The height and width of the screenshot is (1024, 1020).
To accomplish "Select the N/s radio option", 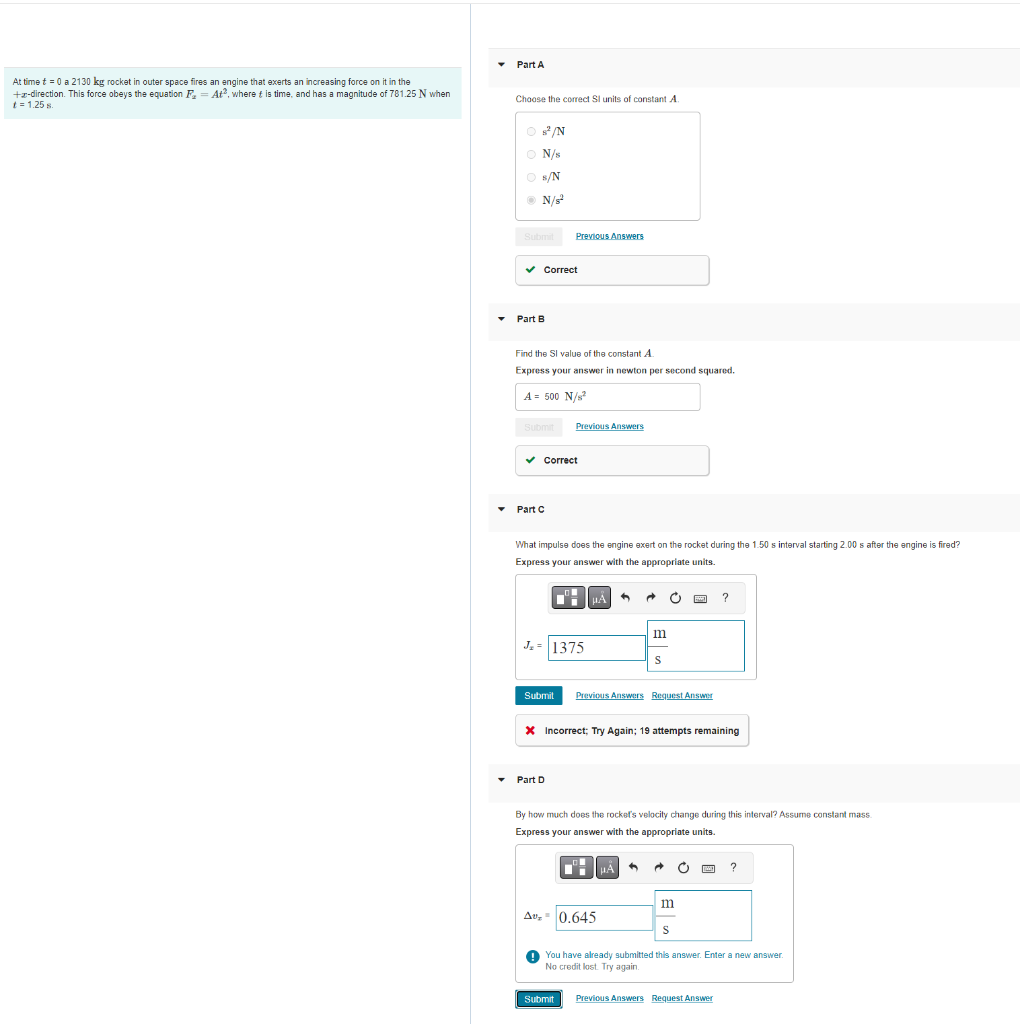I will tap(531, 154).
